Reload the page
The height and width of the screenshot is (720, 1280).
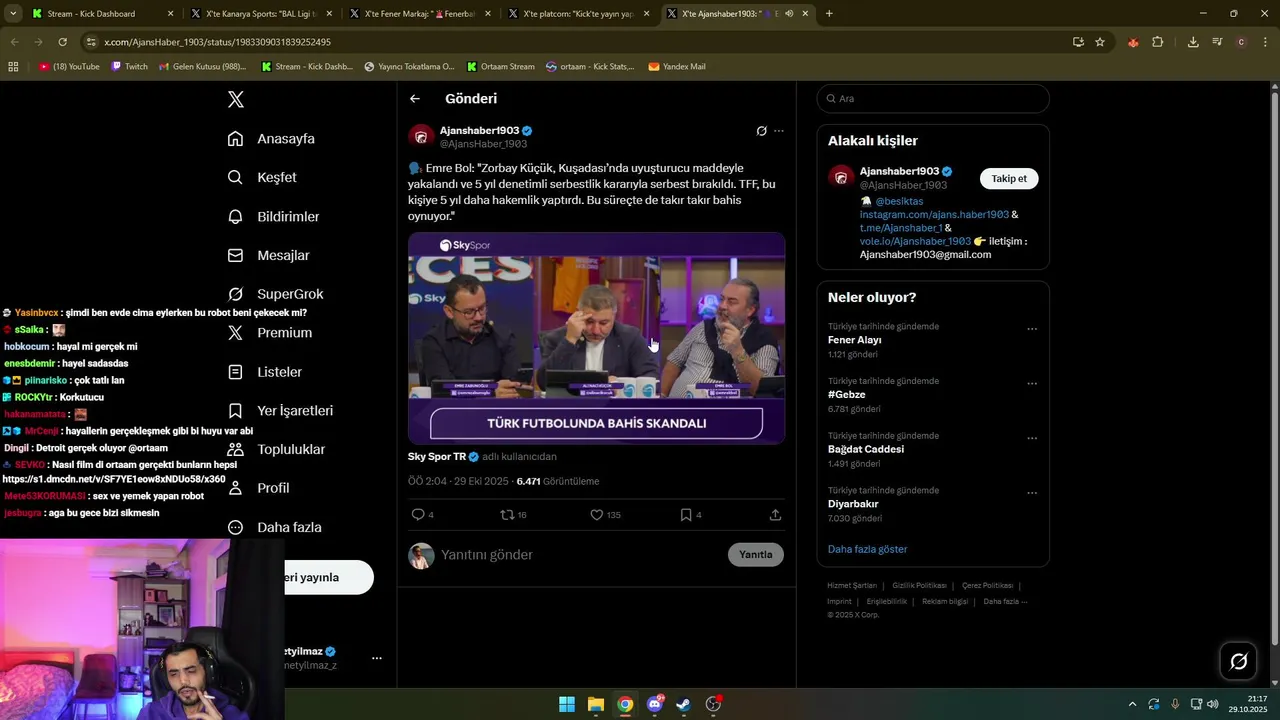pyautogui.click(x=62, y=42)
